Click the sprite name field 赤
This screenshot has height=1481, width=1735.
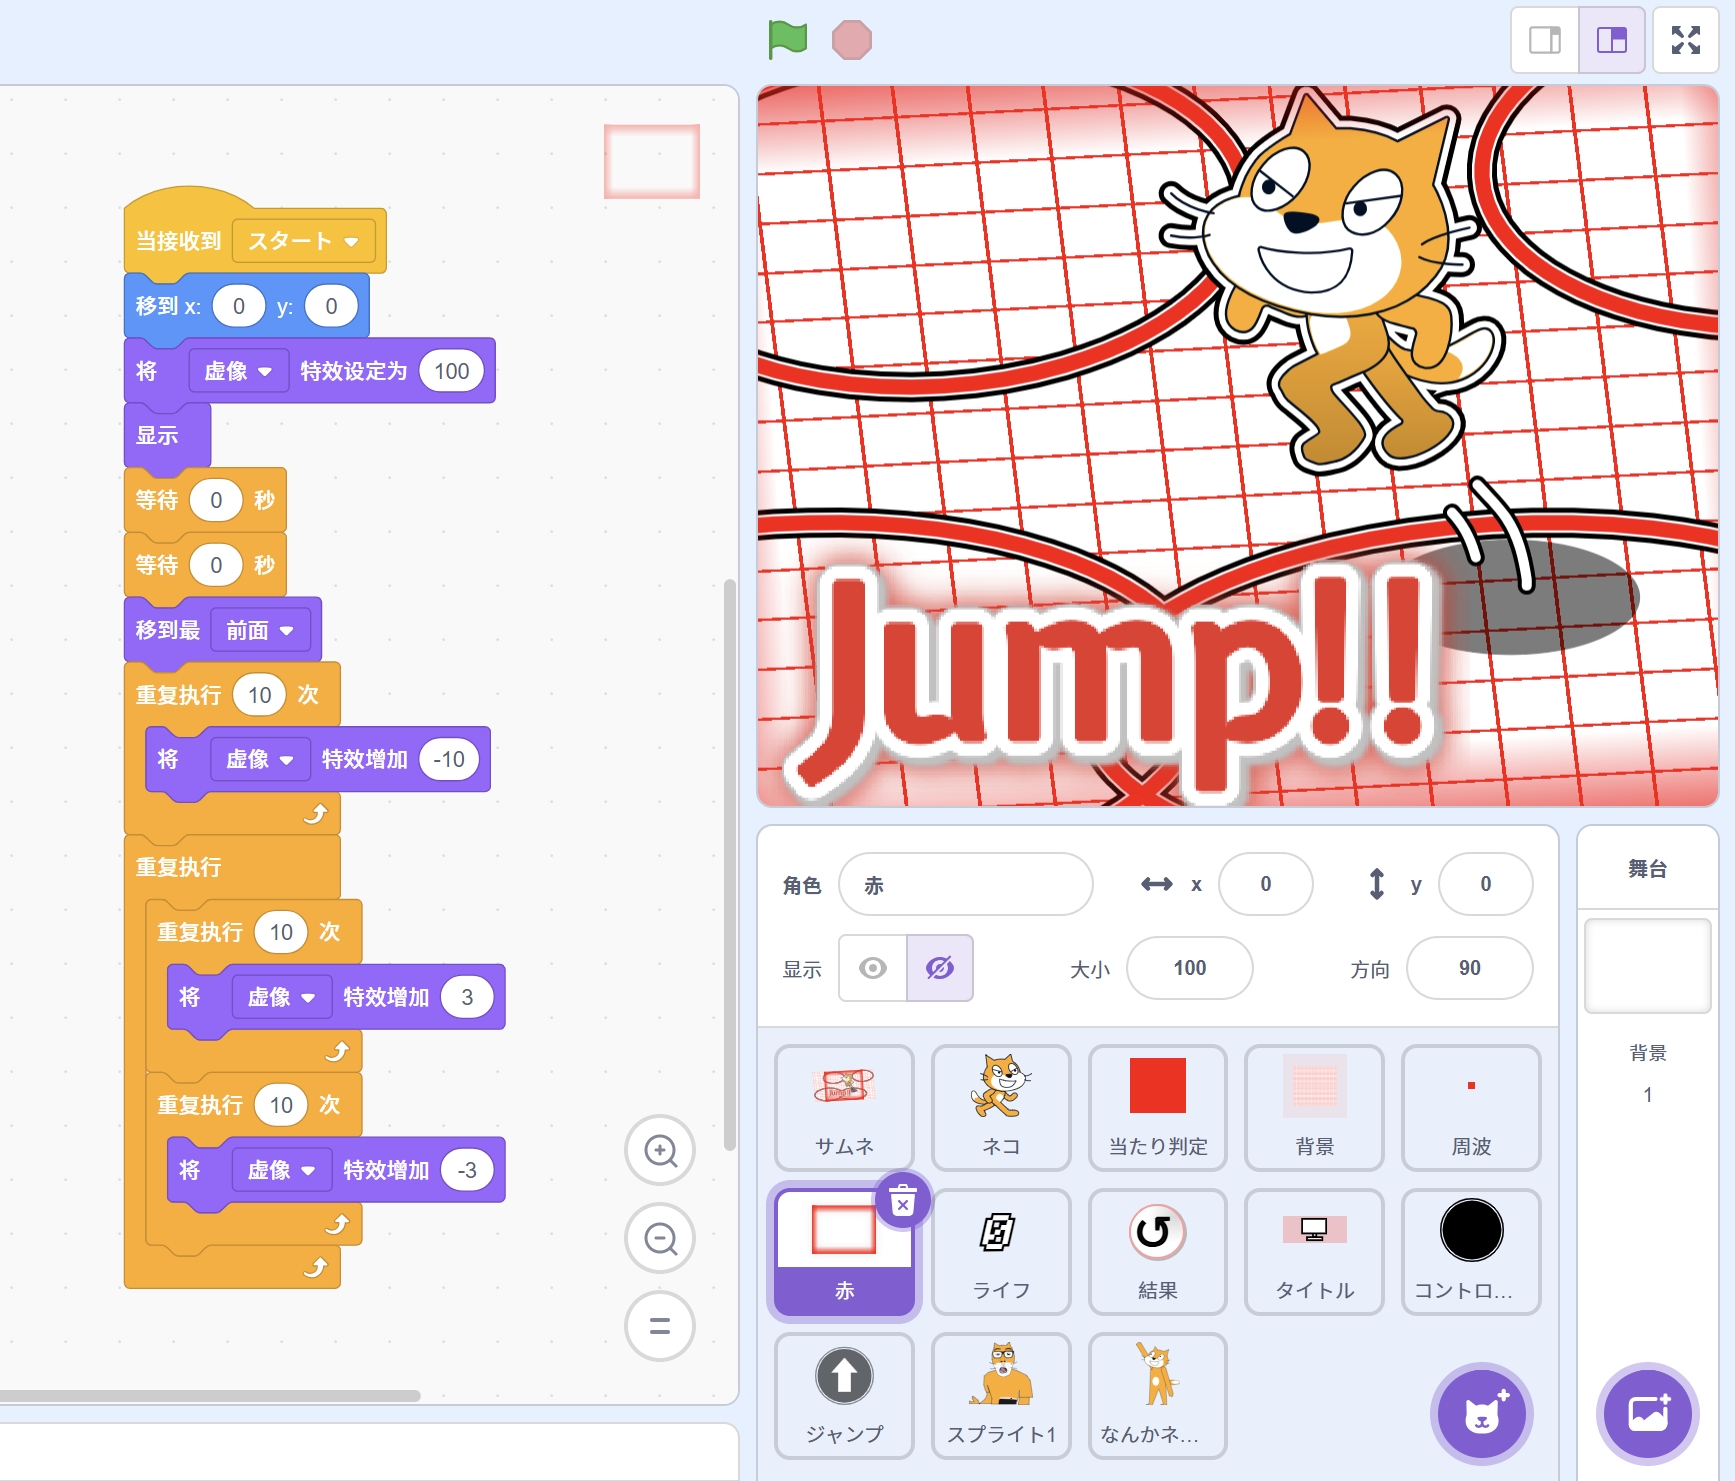click(x=965, y=885)
